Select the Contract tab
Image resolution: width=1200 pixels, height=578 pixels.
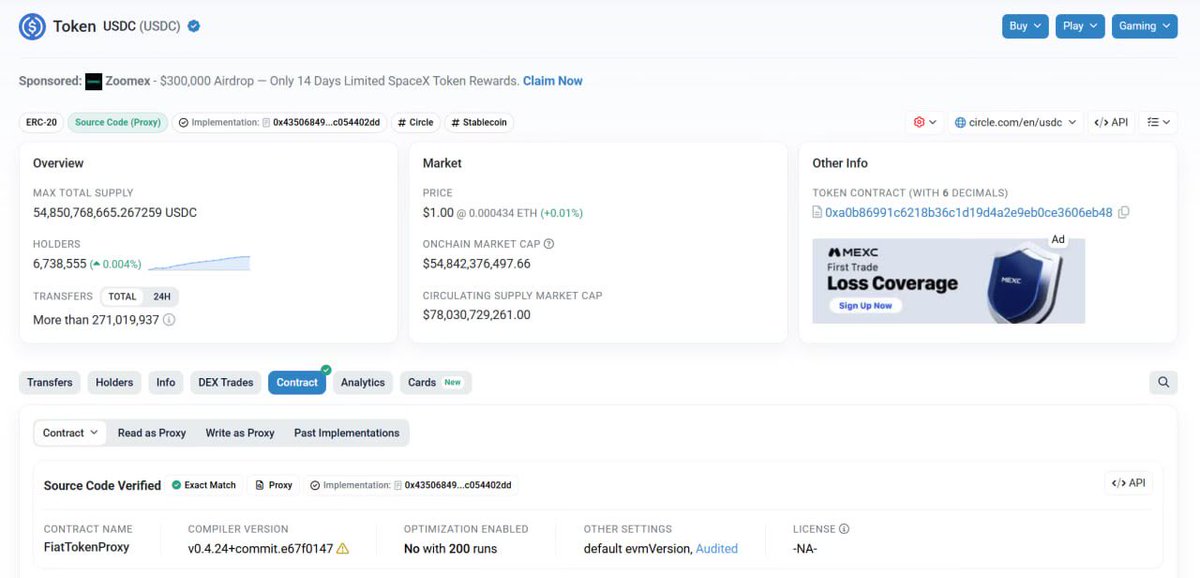(297, 382)
